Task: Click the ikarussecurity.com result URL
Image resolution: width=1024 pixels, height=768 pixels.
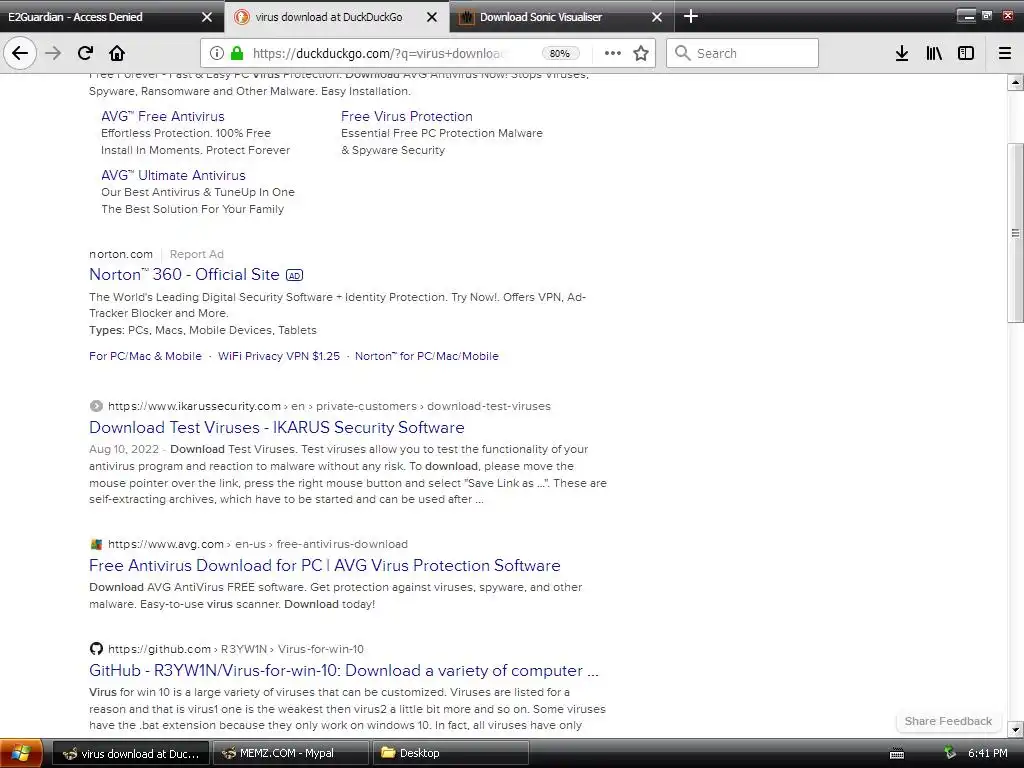Action: 329,406
